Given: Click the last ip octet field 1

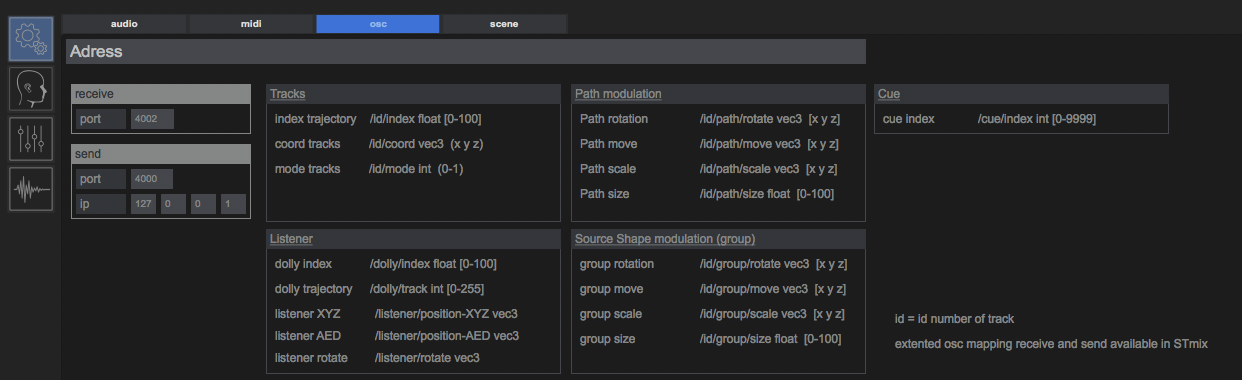Looking at the screenshot, I should coord(232,204).
